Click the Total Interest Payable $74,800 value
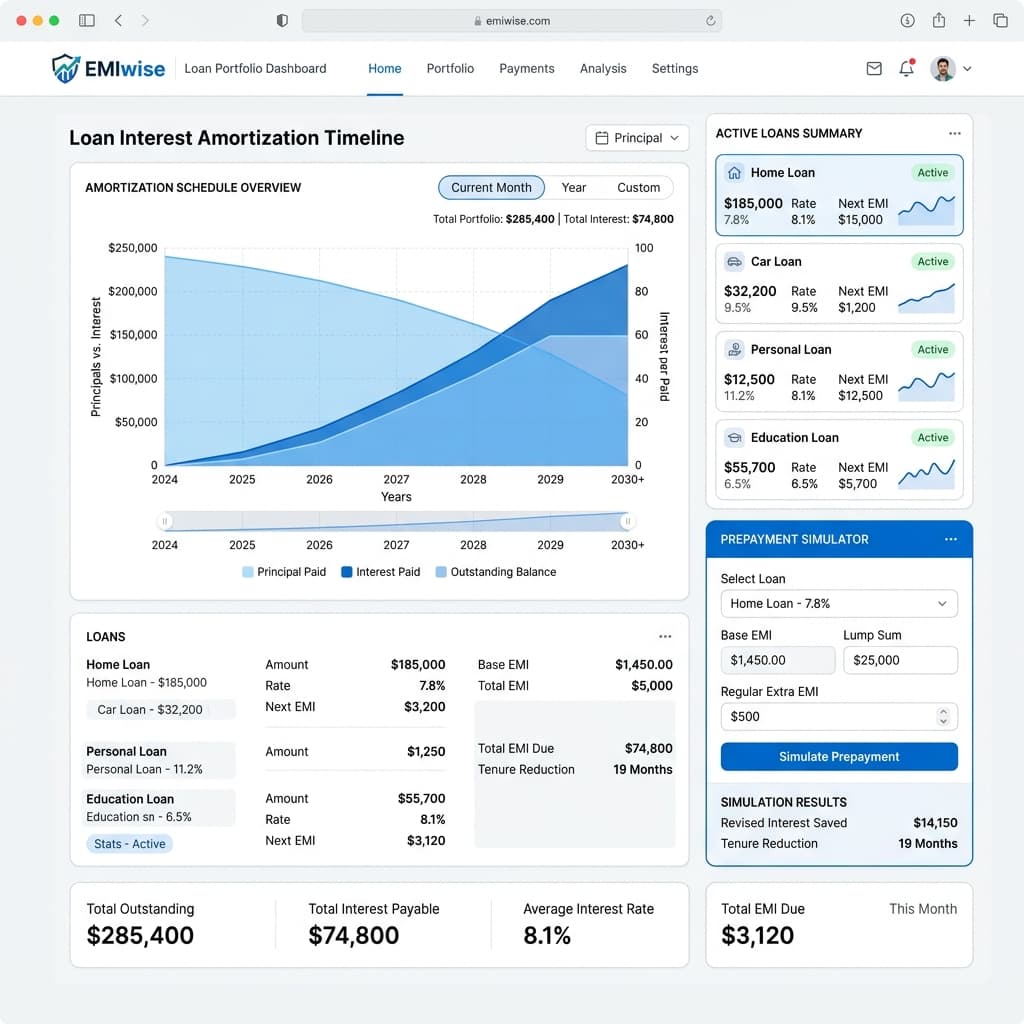 pos(353,935)
